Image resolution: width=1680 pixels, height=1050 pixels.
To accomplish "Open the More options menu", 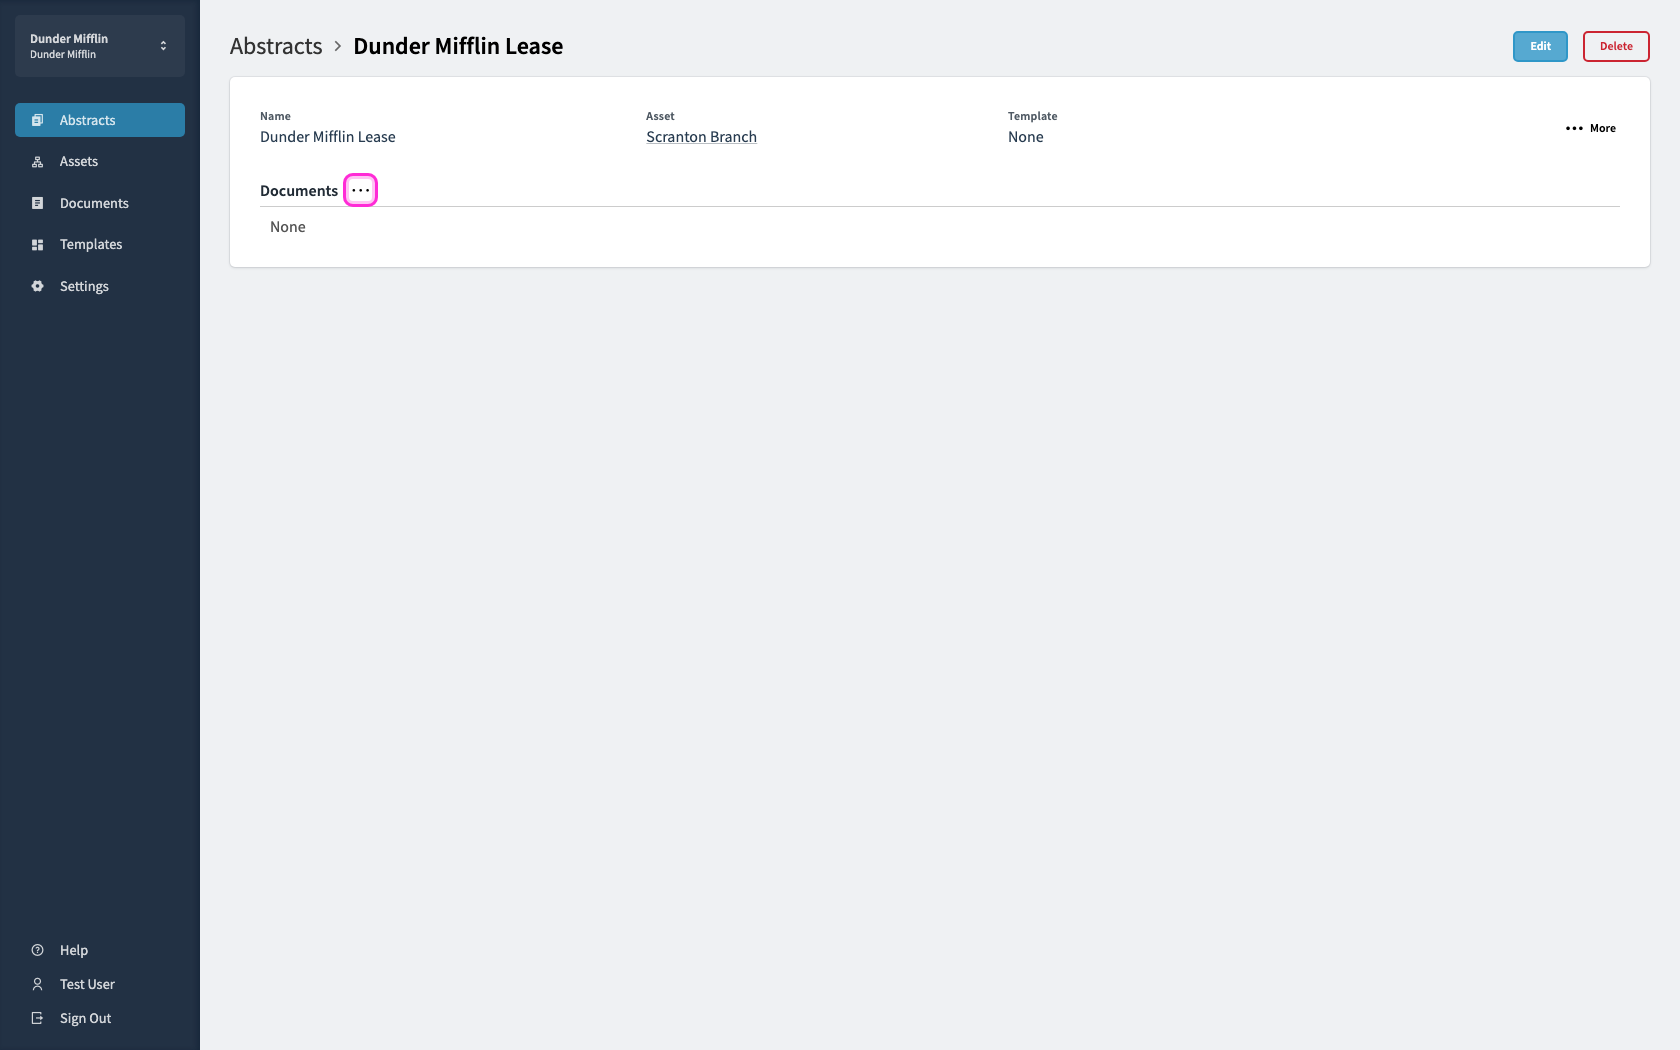I will click(1590, 128).
